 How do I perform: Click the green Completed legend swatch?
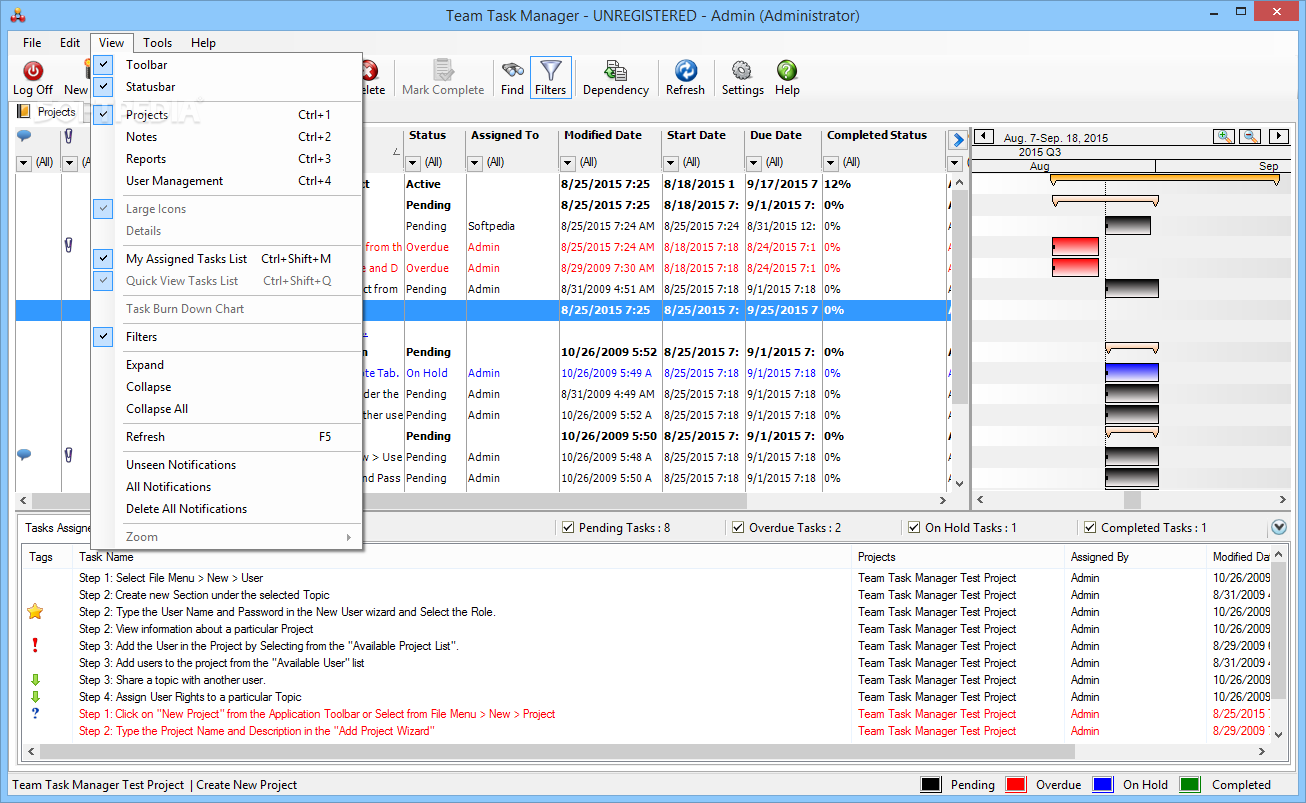pos(1190,785)
